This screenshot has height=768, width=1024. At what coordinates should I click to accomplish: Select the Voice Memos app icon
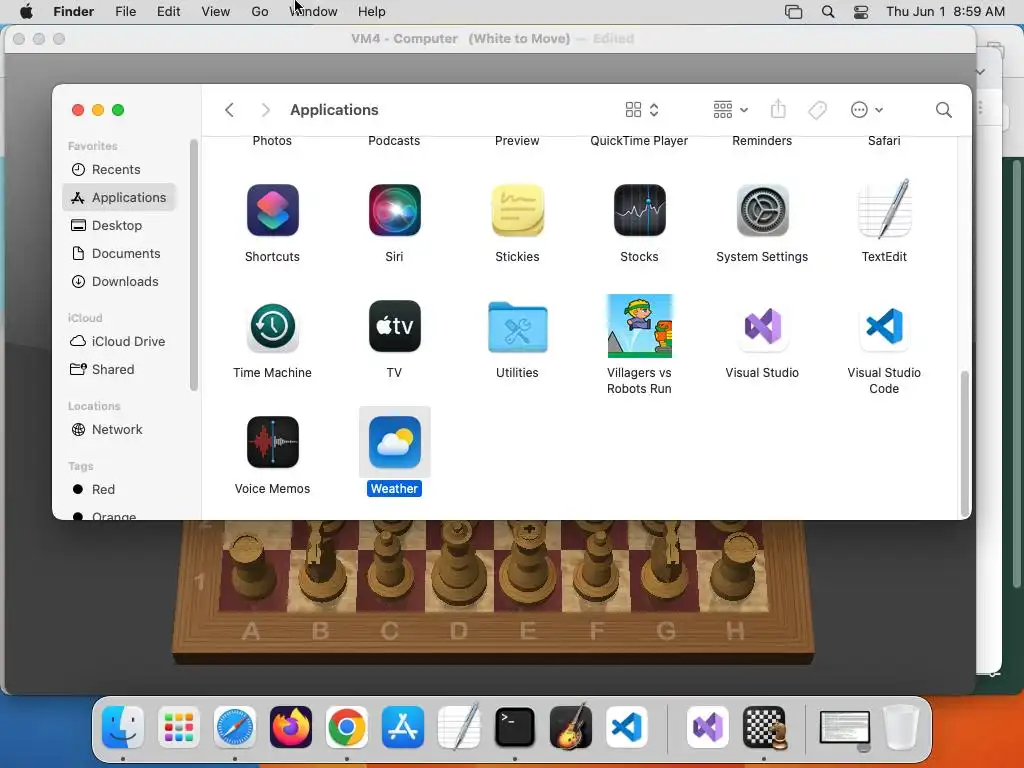pyautogui.click(x=272, y=442)
